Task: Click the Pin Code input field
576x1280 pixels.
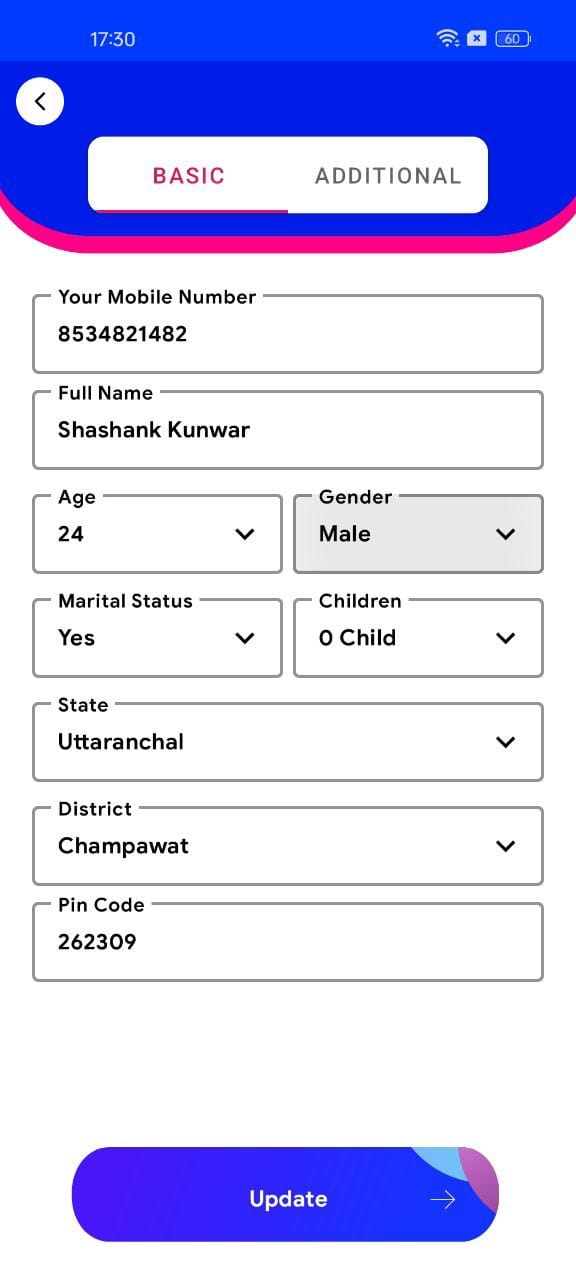Action: 288,942
